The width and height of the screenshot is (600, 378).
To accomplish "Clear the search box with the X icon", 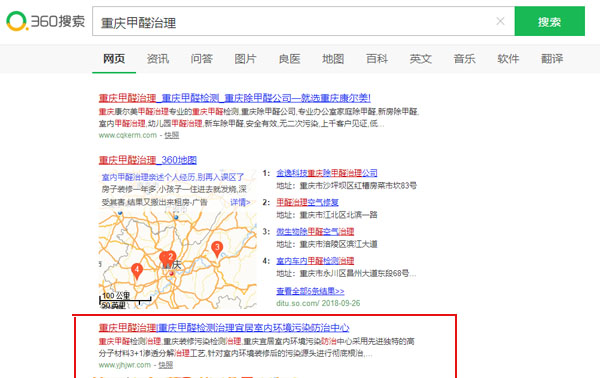I will click(x=500, y=21).
